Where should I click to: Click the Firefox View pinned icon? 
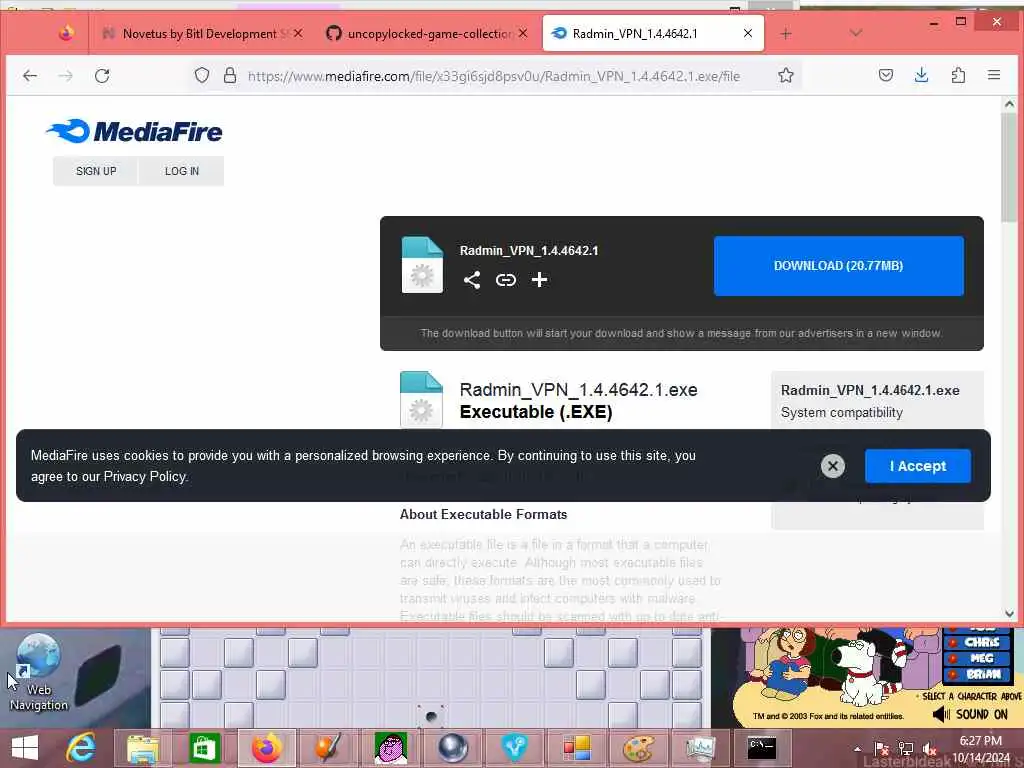(66, 33)
